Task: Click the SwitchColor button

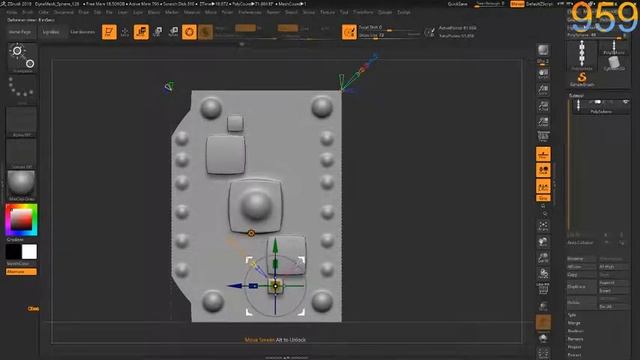Action: [18, 264]
